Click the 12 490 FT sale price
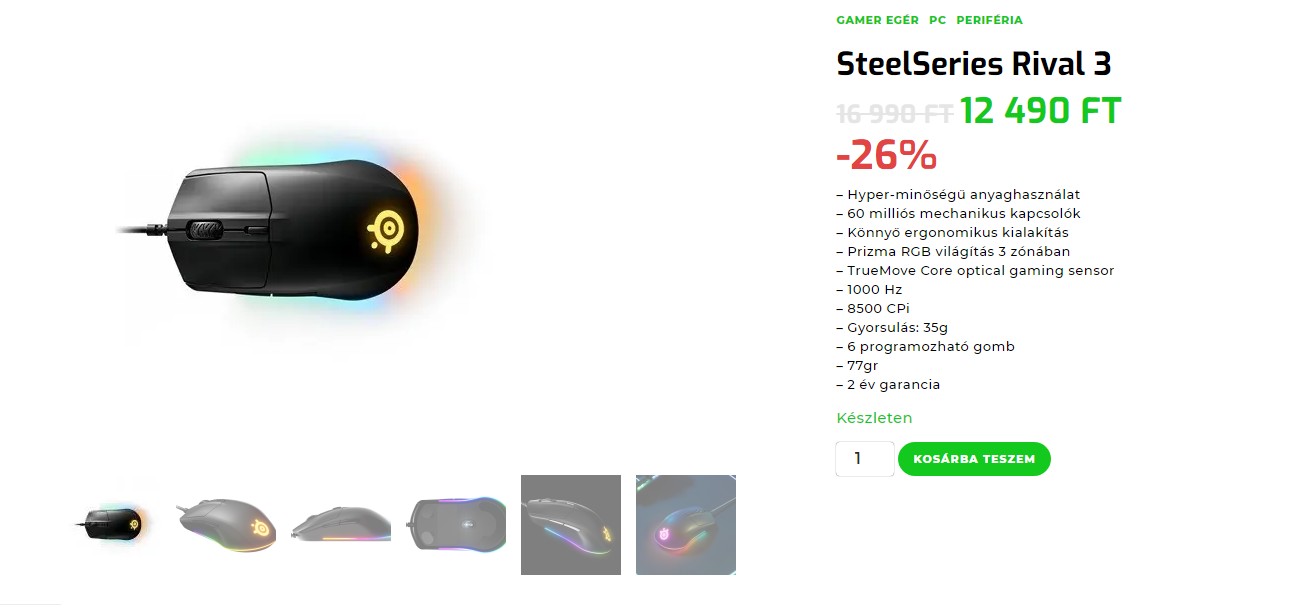Viewport: 1316px width, 613px height. click(x=1040, y=111)
